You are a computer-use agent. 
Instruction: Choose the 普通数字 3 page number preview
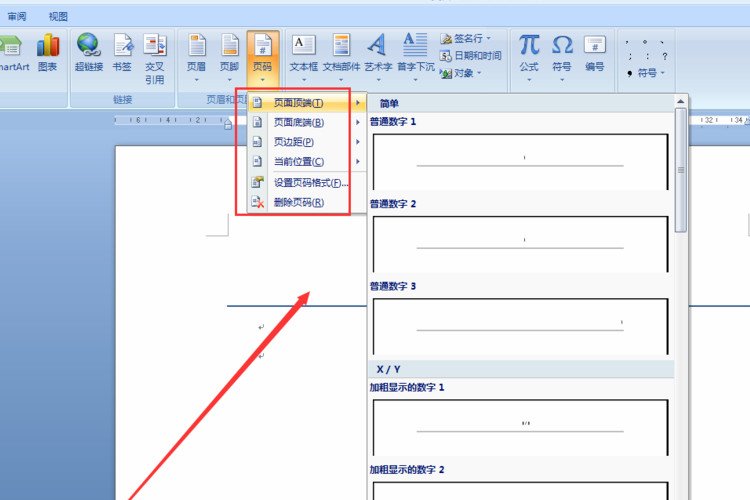tap(520, 326)
